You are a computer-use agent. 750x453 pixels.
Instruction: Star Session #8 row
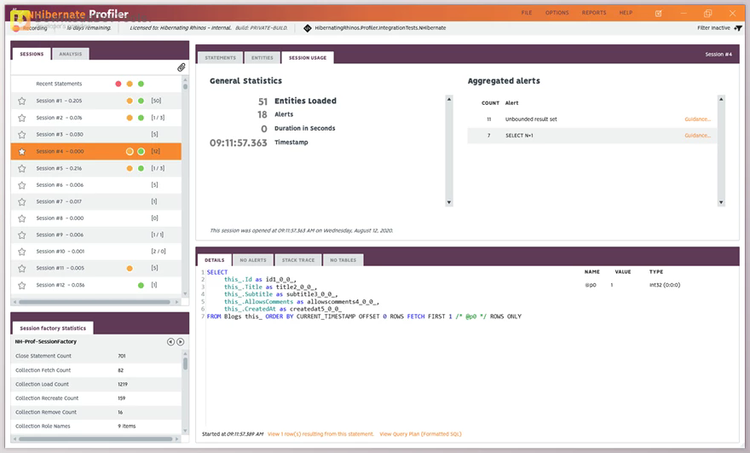tap(22, 219)
